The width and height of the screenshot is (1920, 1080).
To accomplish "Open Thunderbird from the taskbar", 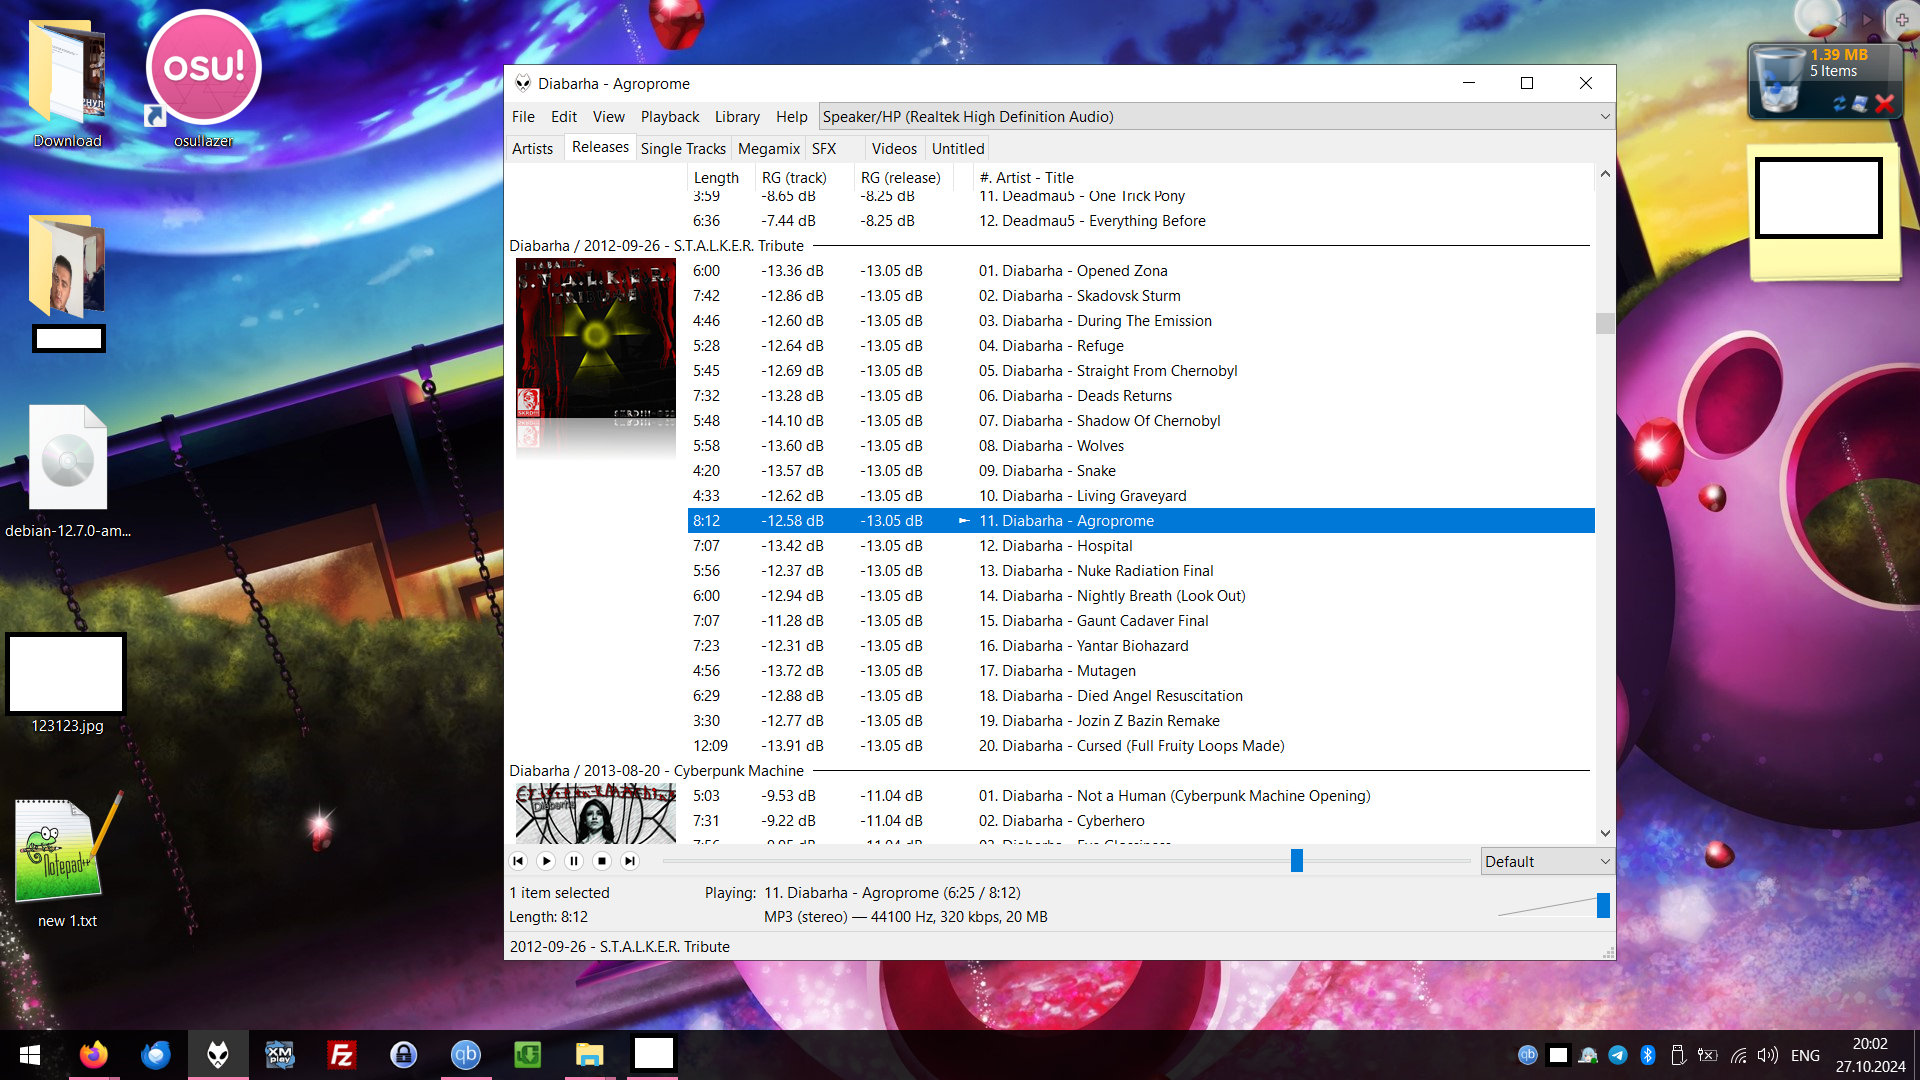I will tap(155, 1055).
